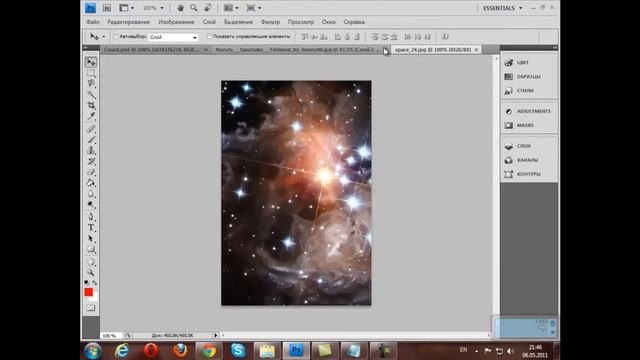Select the Dodge tool
Screen dimensions: 640x360
[x=91, y=204]
